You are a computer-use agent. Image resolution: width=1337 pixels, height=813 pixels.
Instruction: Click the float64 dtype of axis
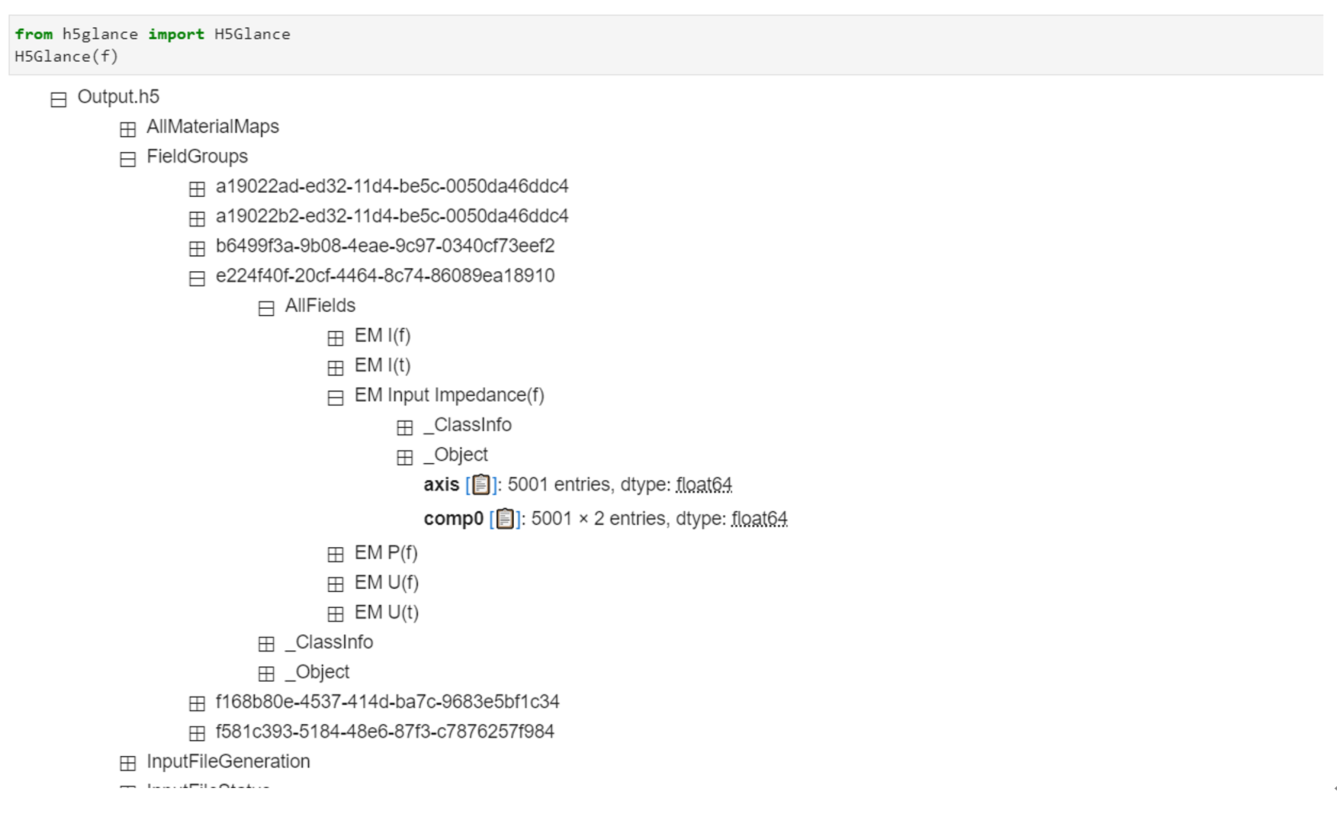[x=704, y=485]
